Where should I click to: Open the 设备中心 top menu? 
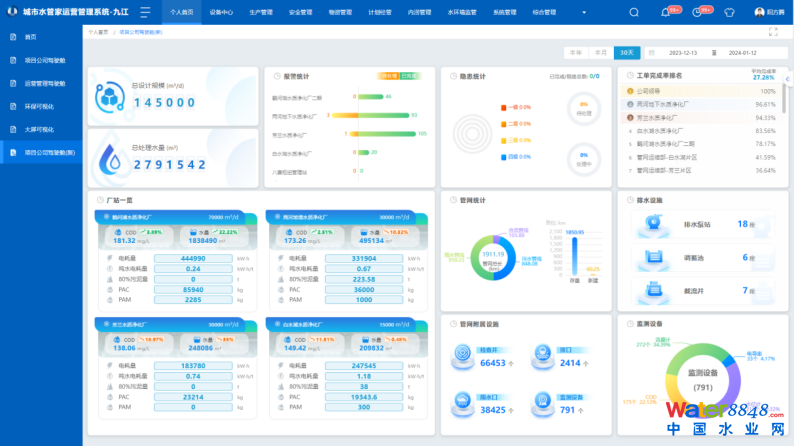point(221,13)
